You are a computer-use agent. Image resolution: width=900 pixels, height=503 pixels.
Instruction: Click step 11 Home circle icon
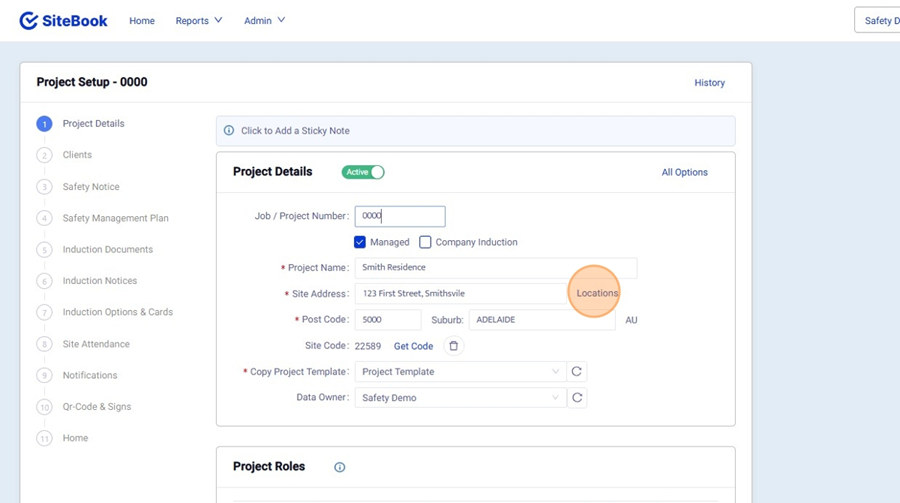point(44,439)
